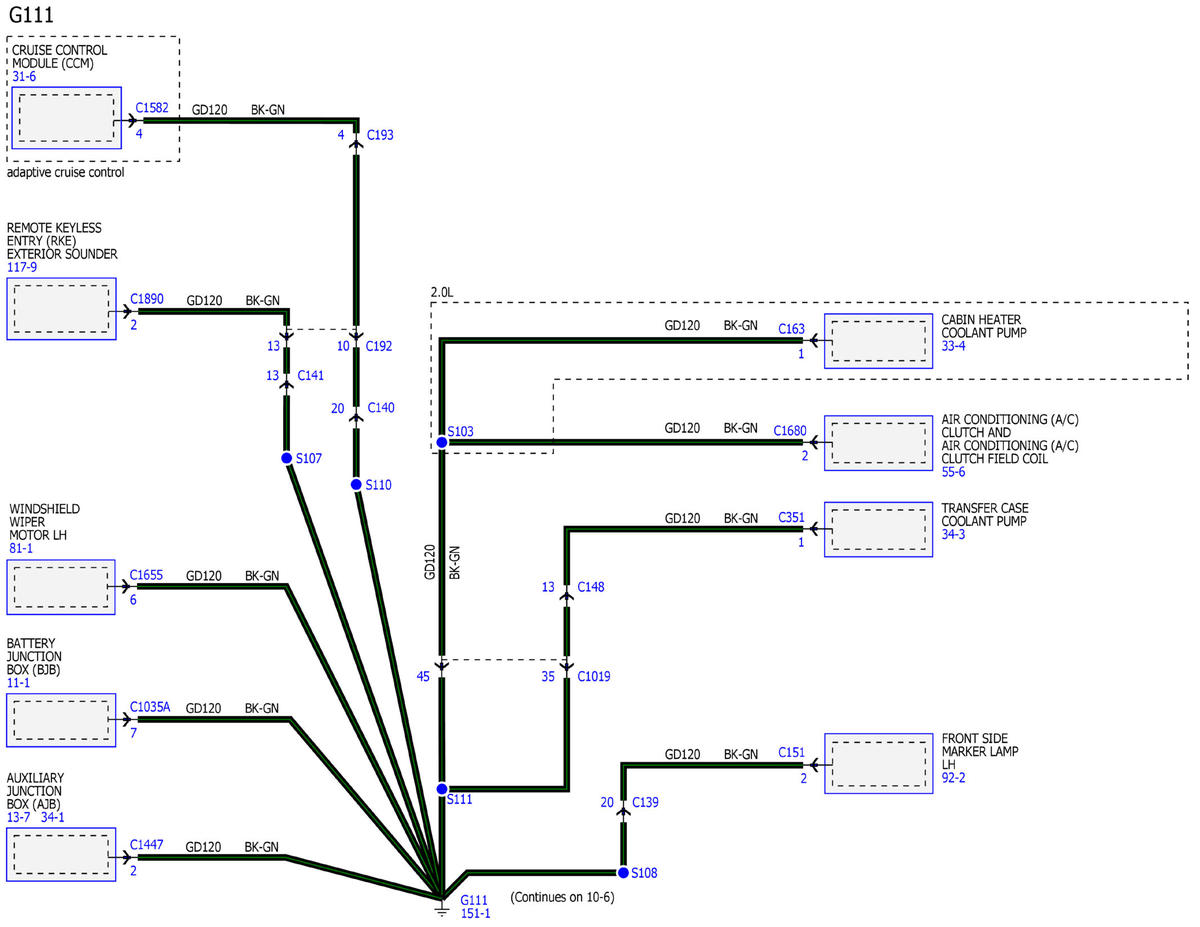The width and height of the screenshot is (1200, 927).
Task: Click the Battery Junction Box component
Action: (x=61, y=719)
